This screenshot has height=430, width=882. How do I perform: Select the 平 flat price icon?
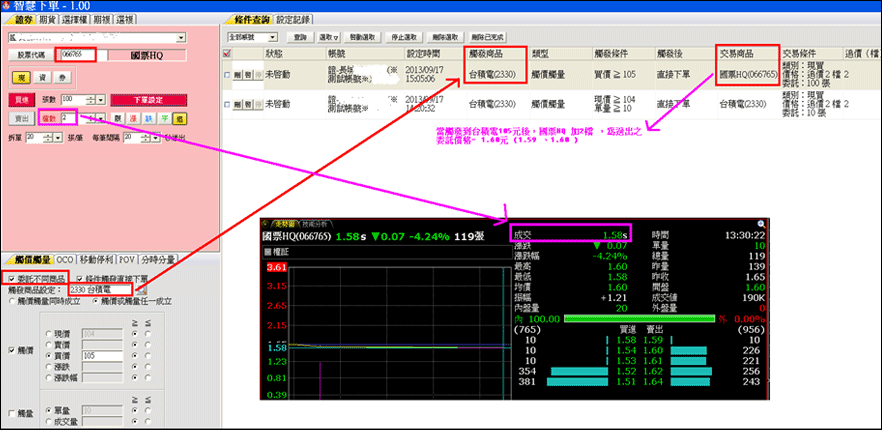pyautogui.click(x=164, y=118)
